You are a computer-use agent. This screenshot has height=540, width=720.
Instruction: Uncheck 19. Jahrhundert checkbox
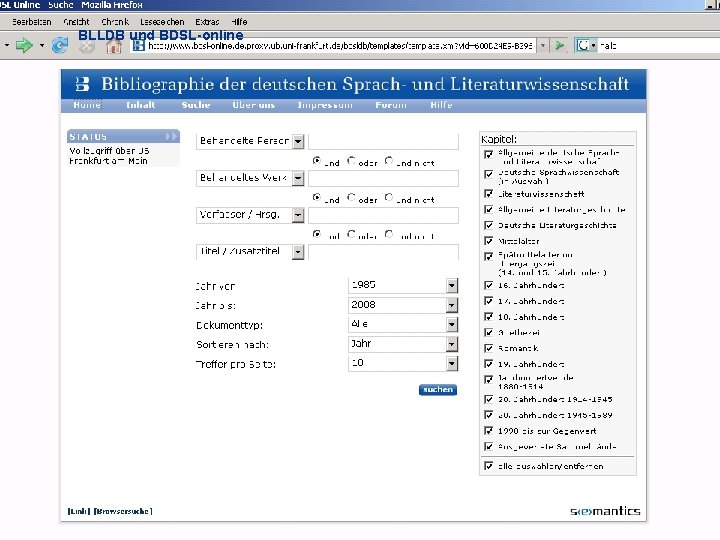tap(489, 364)
